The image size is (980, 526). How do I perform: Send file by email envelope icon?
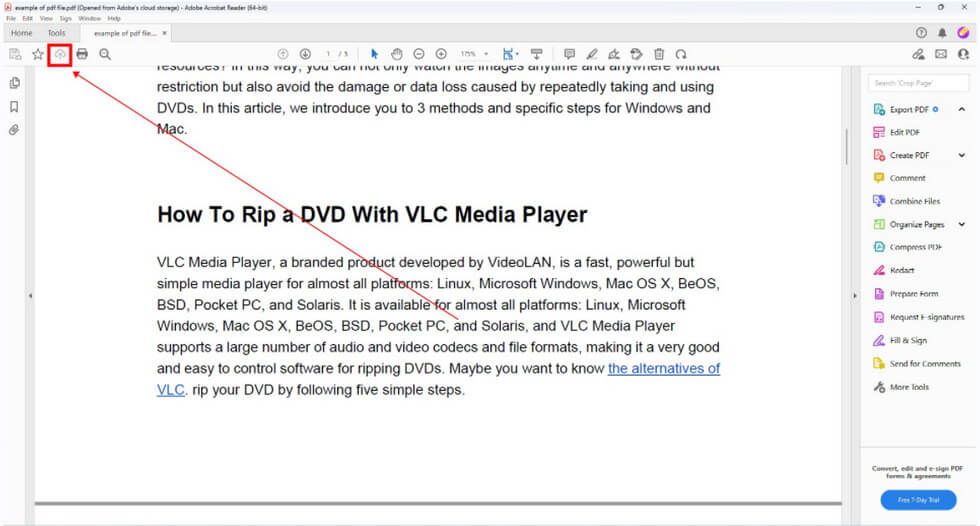point(941,54)
